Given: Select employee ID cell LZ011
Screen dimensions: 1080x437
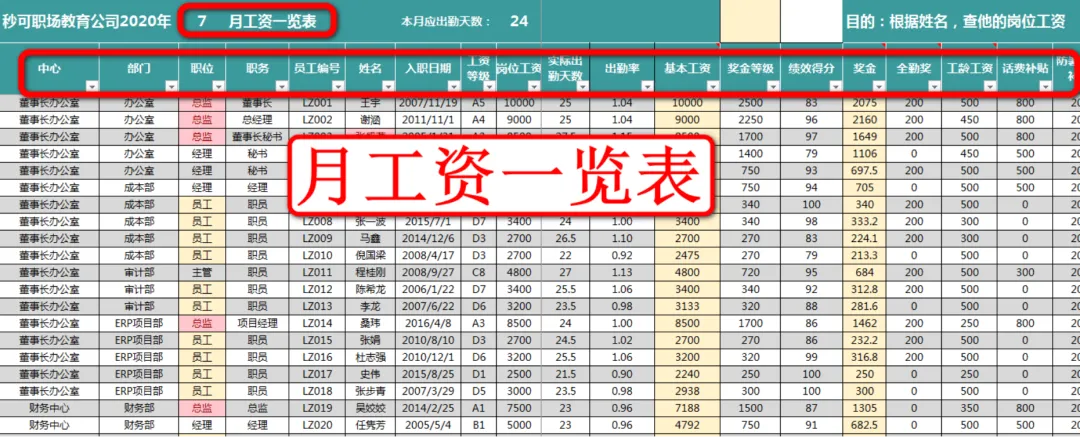Looking at the screenshot, I should pos(318,272).
